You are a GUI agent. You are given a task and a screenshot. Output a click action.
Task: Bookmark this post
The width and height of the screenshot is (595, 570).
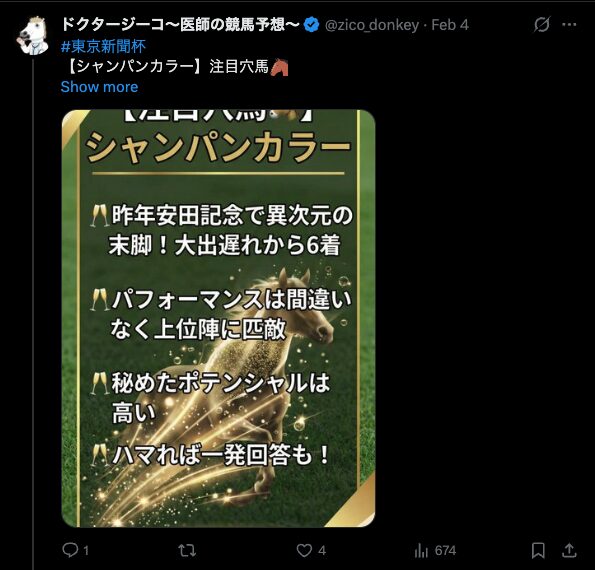[x=538, y=550]
